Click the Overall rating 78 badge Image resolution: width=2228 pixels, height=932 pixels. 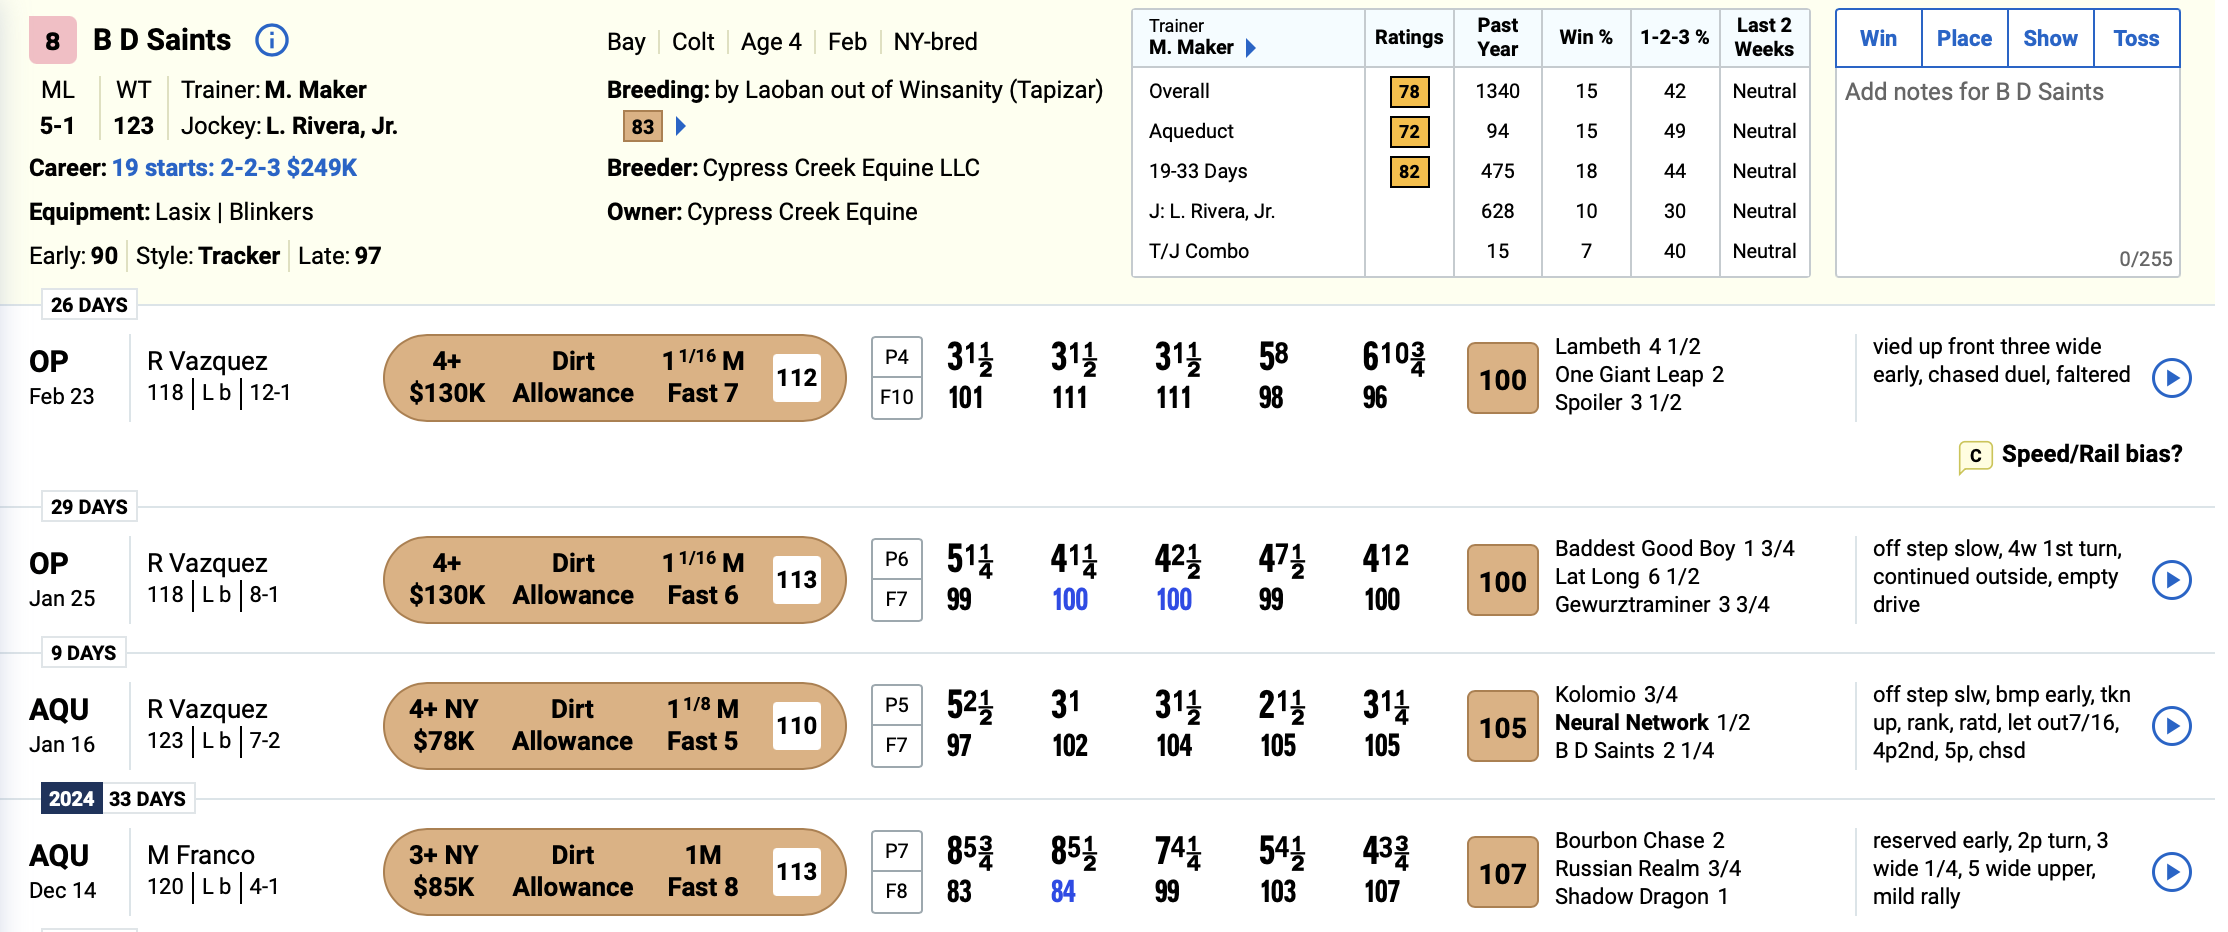[1409, 91]
